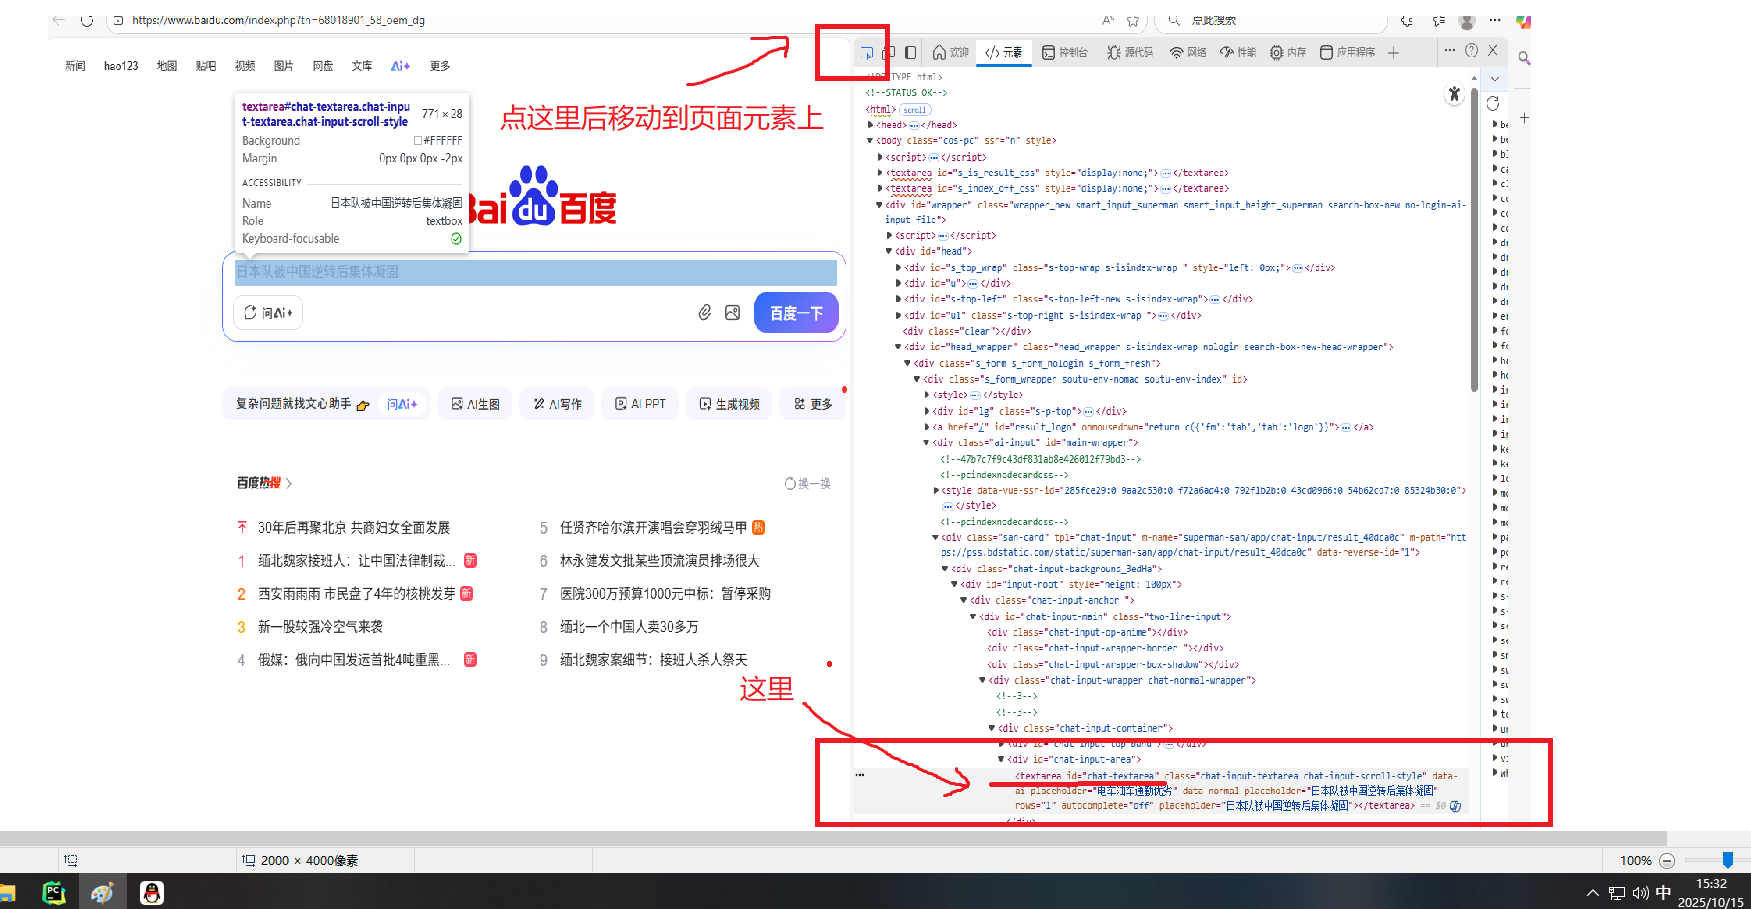Screen dimensions: 1751x909
Task: Open the 新闻 link in Baidu top nav
Action: tap(75, 66)
